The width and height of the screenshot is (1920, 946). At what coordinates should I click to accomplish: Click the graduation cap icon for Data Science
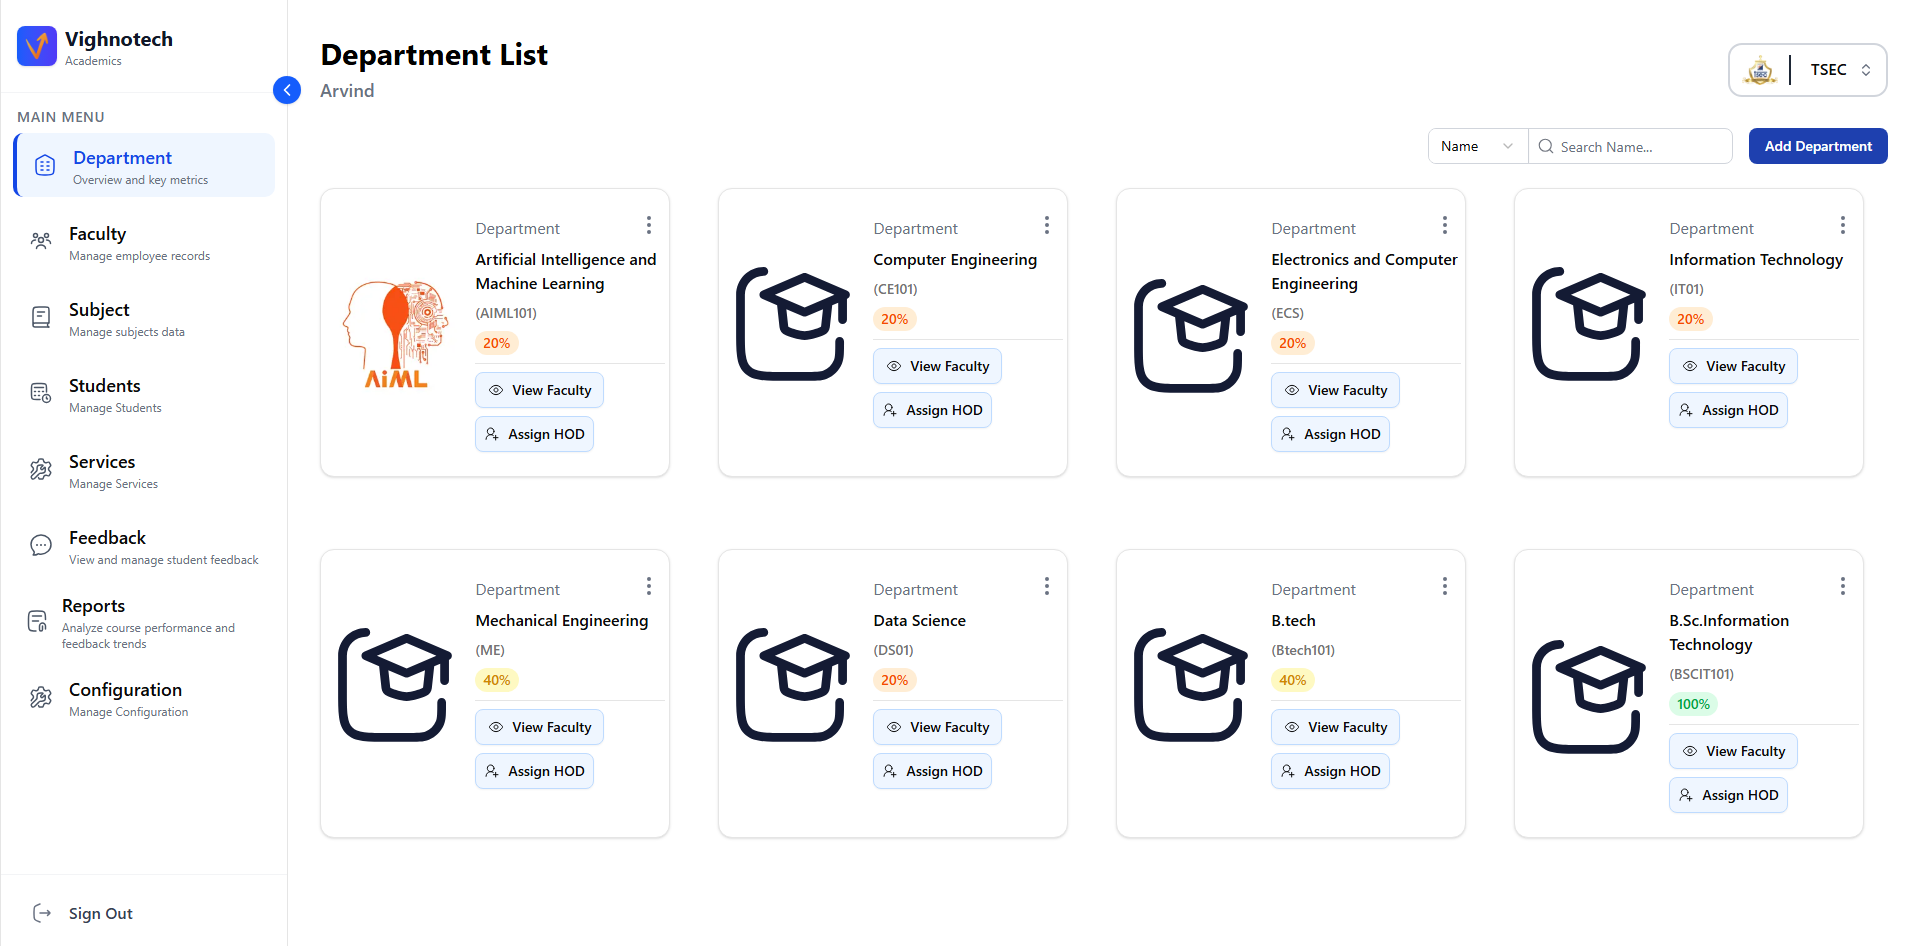coord(792,685)
